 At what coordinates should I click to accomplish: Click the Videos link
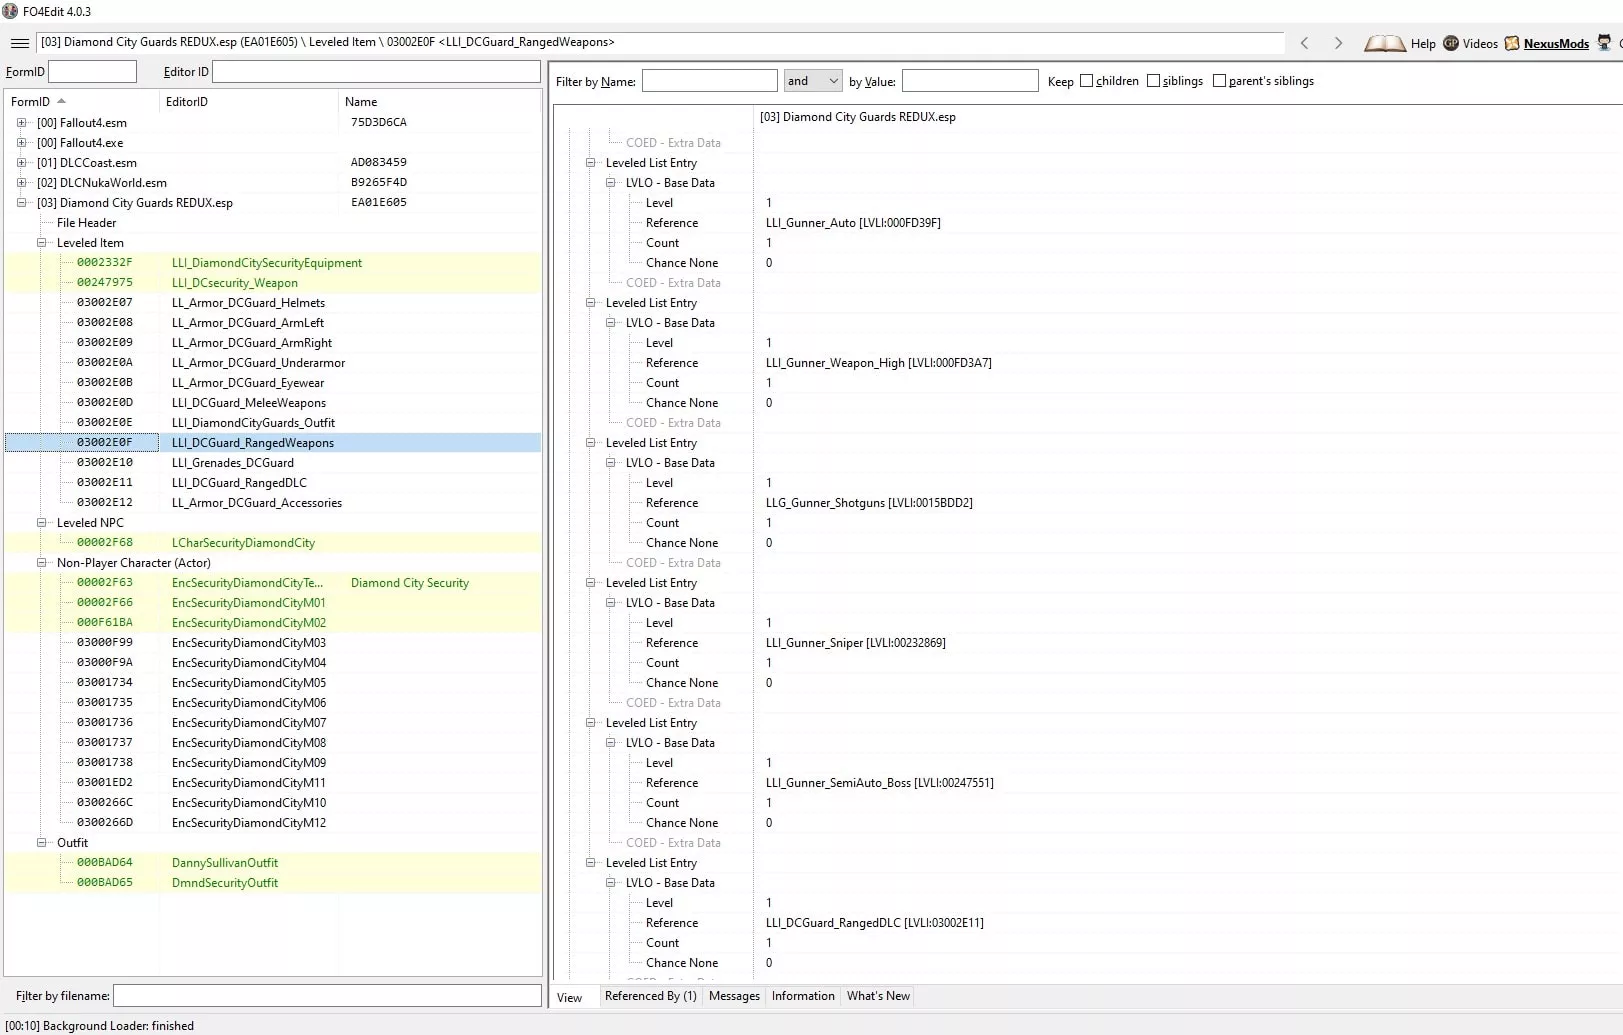pos(1480,44)
